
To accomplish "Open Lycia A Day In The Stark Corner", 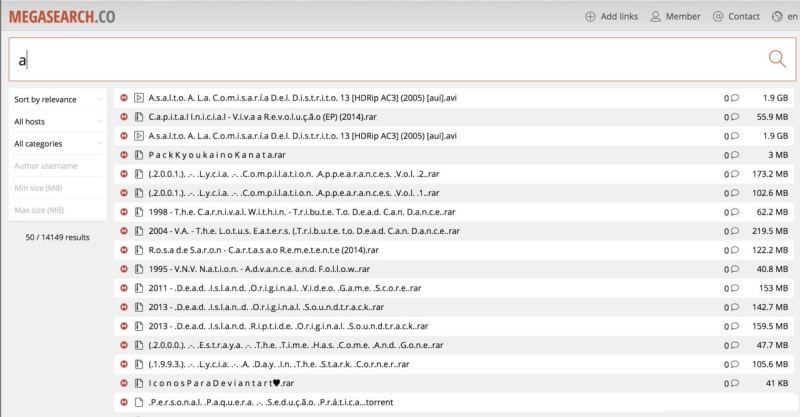I will (279, 364).
